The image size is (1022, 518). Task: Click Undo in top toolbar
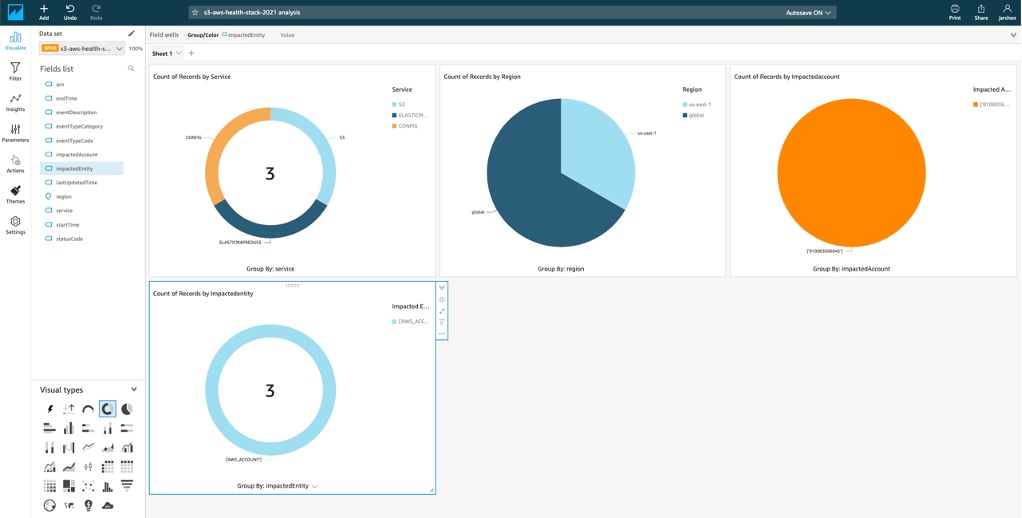pos(70,12)
